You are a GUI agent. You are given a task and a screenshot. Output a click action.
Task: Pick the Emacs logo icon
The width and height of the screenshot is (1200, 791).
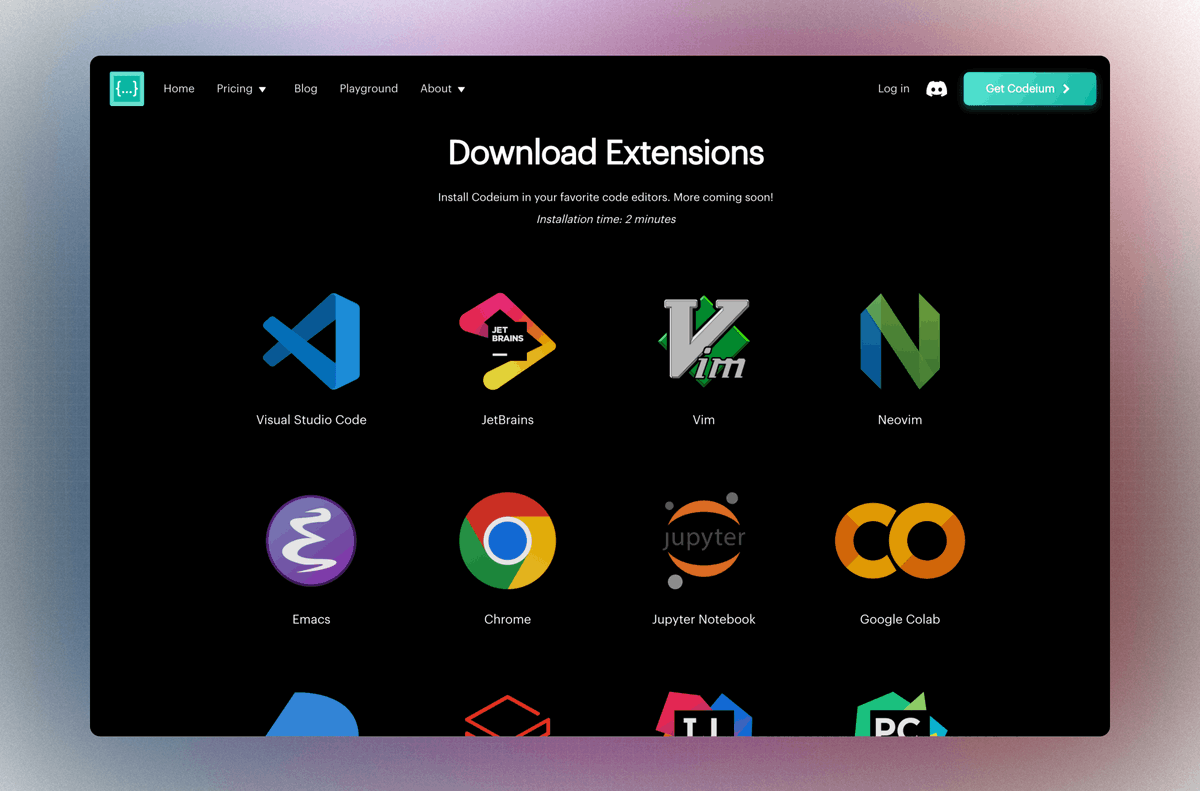coord(311,540)
